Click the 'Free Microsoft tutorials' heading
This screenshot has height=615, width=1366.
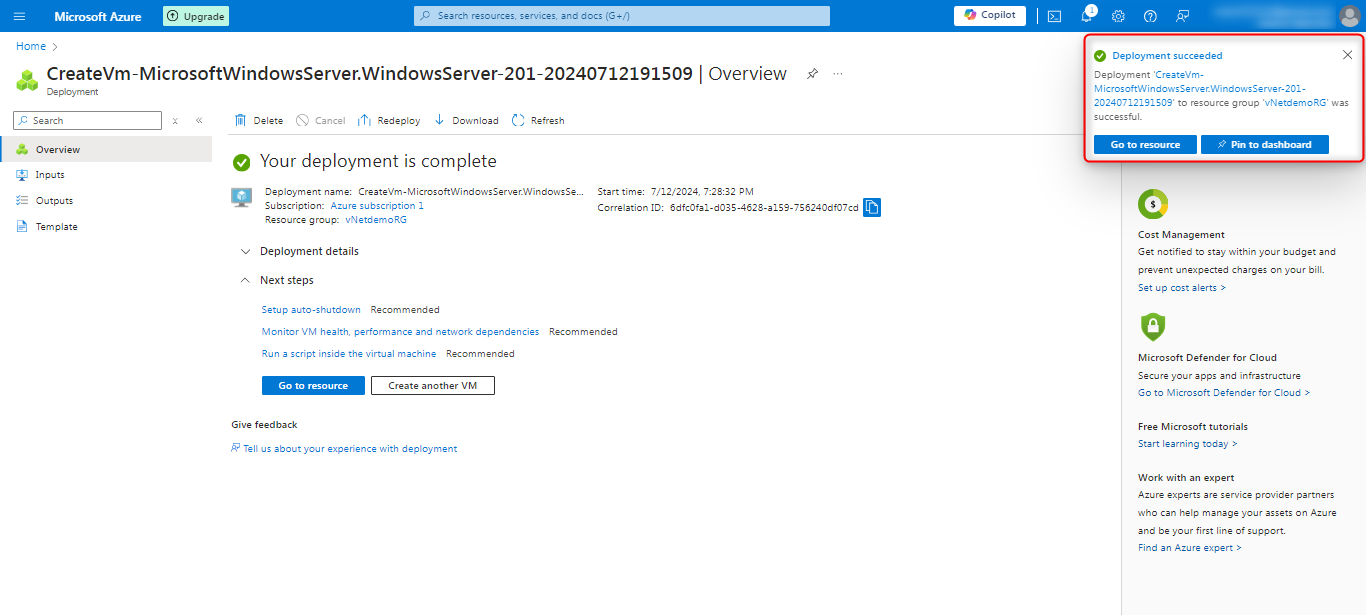(1193, 427)
